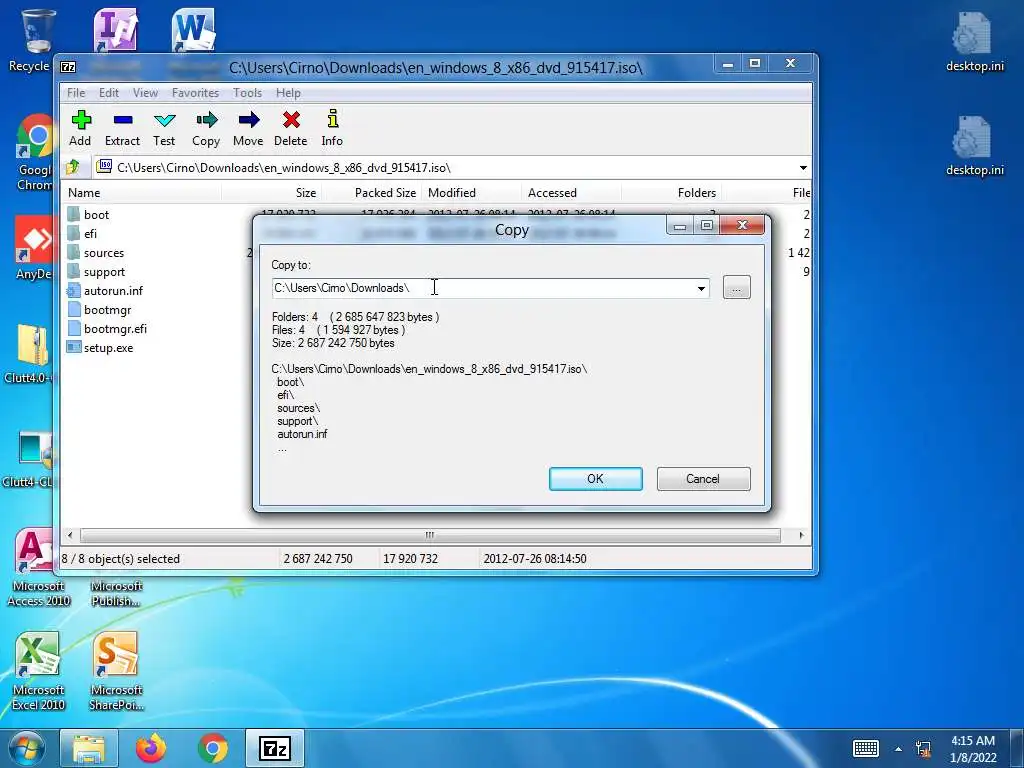Viewport: 1024px width, 768px height.
Task: Click the '8 / 8 object(s) selected' status text
Action: [x=120, y=559]
